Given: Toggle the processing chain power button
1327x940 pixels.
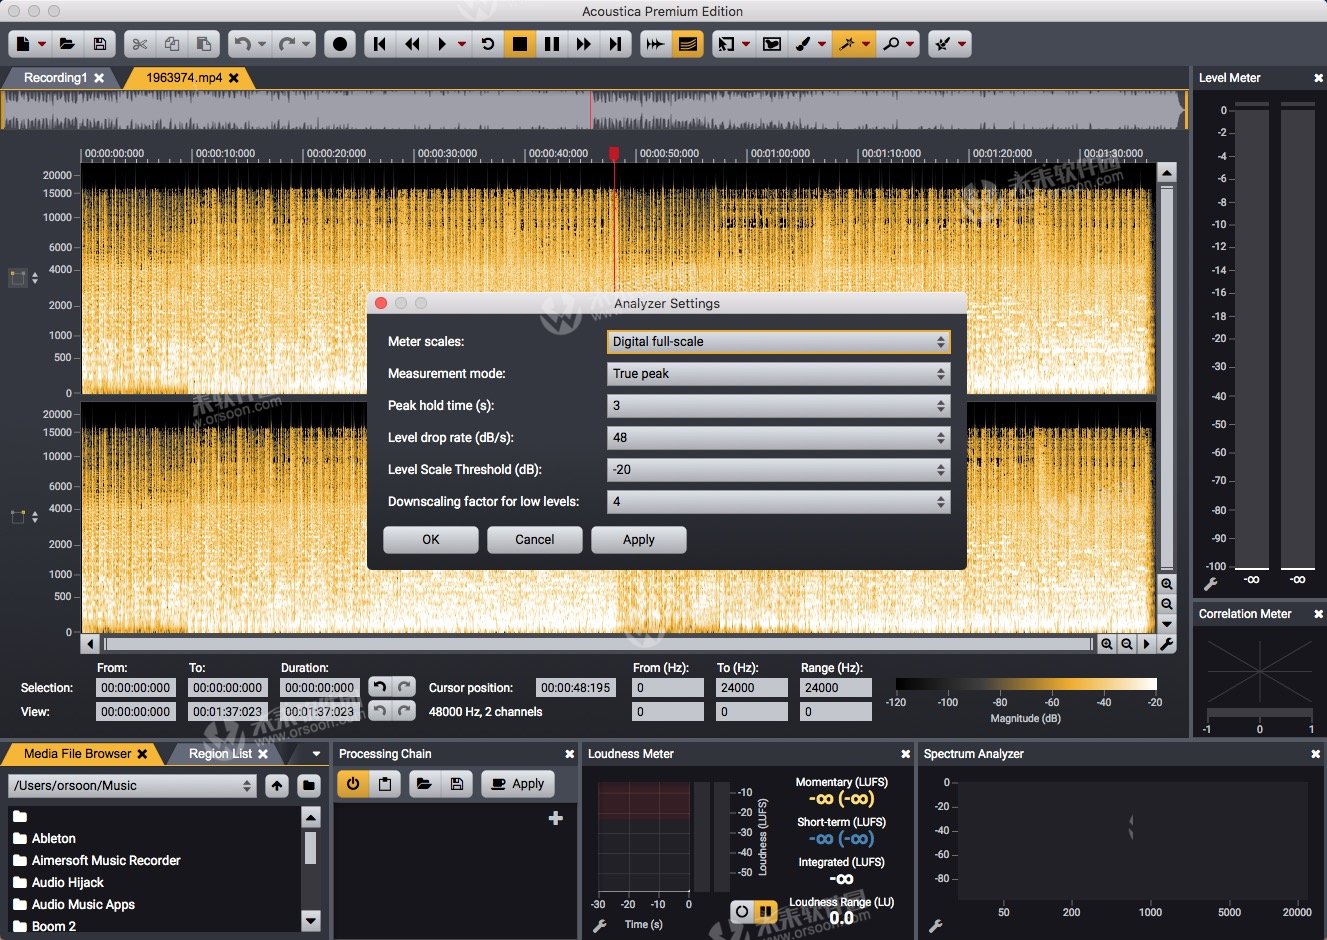Looking at the screenshot, I should [x=353, y=784].
